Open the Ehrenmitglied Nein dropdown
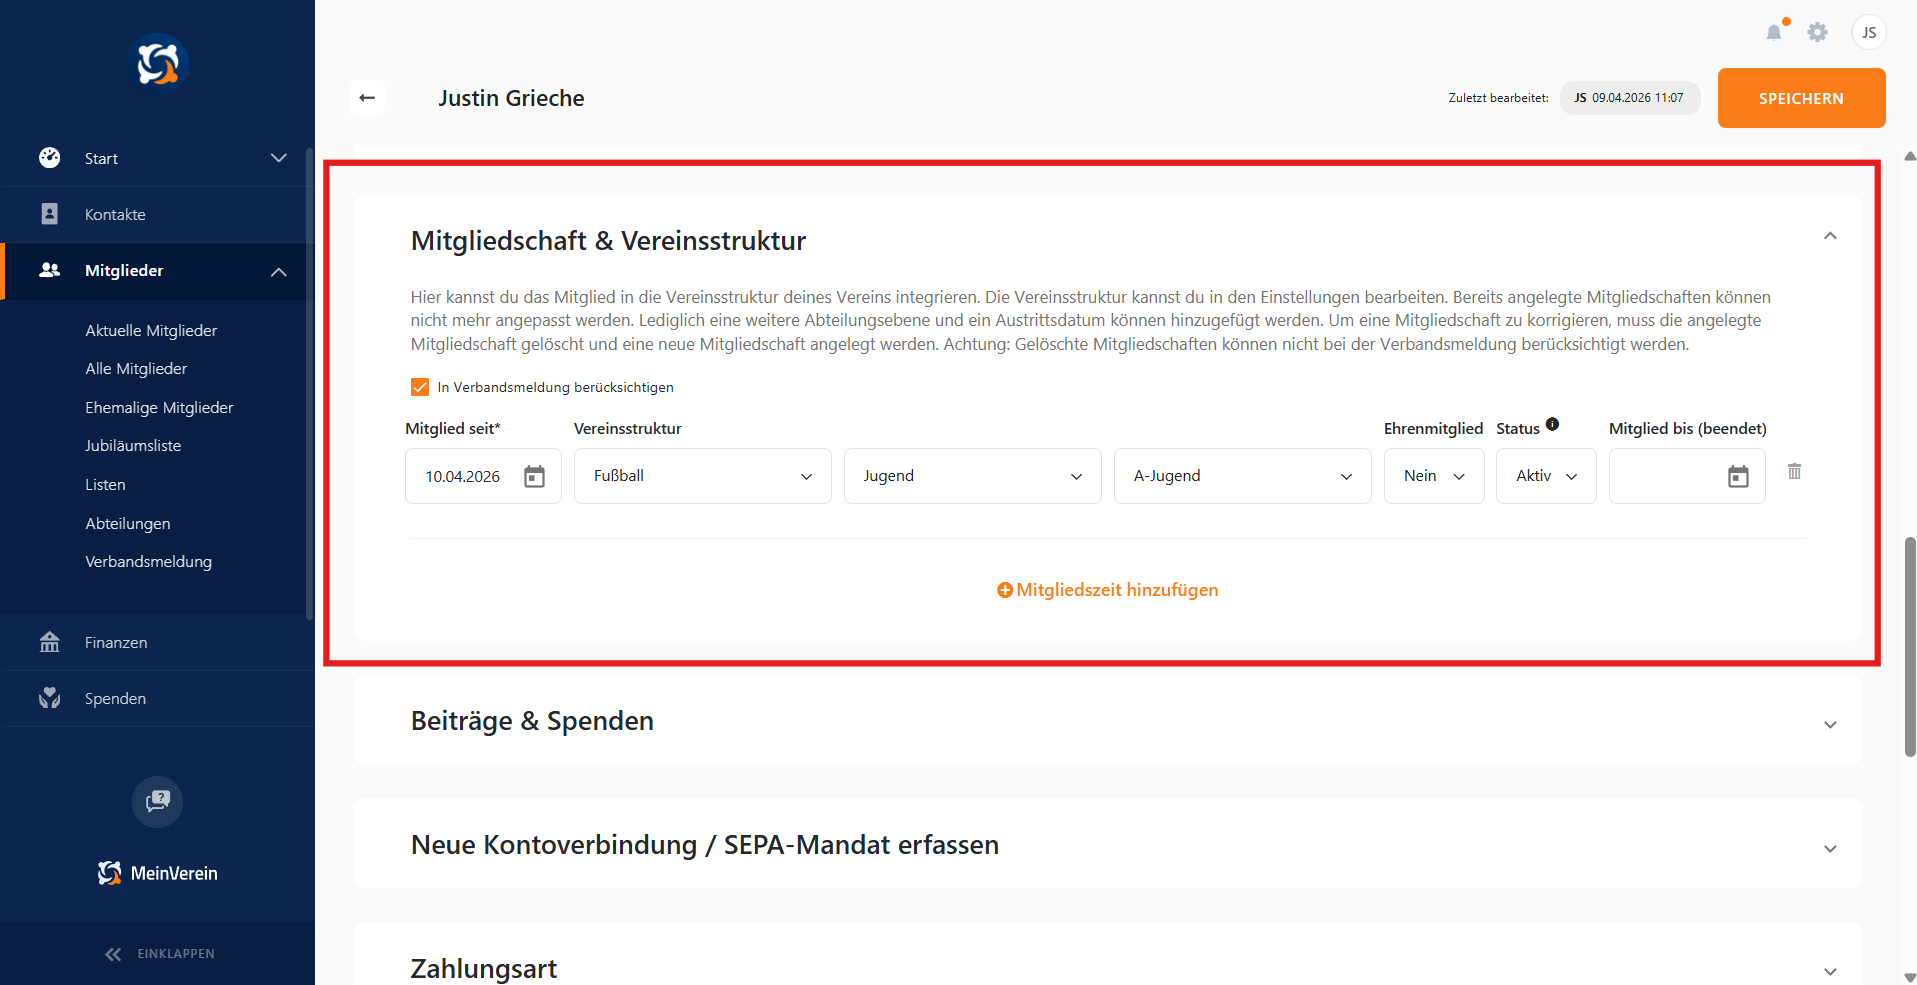 (1433, 476)
